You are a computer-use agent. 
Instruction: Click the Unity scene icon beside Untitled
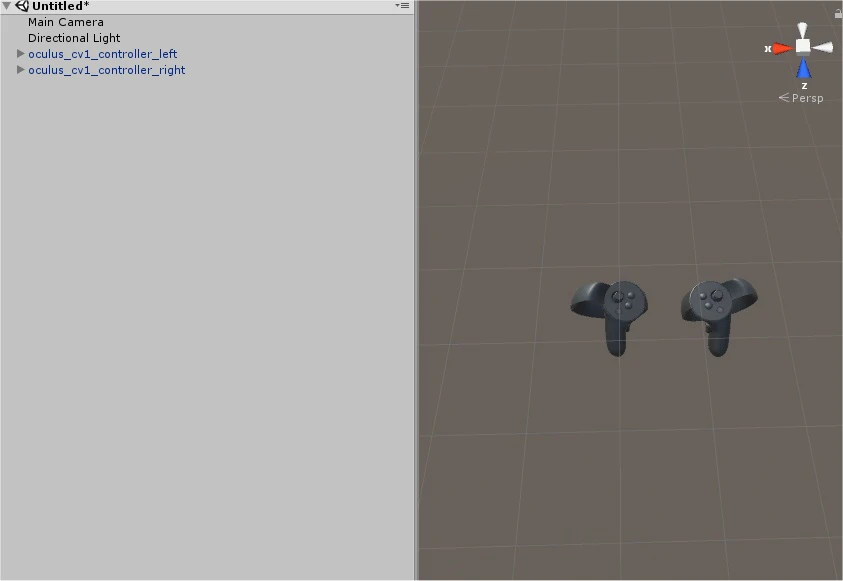coord(22,6)
